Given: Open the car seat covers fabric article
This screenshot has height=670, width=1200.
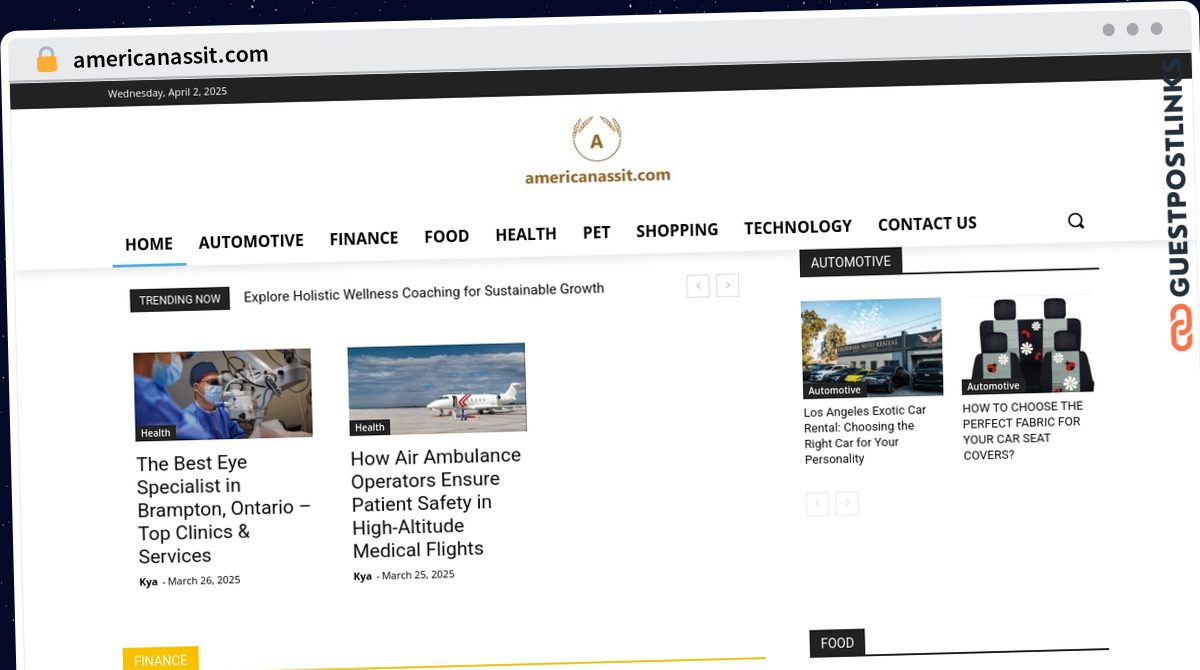Looking at the screenshot, I should pos(1023,431).
